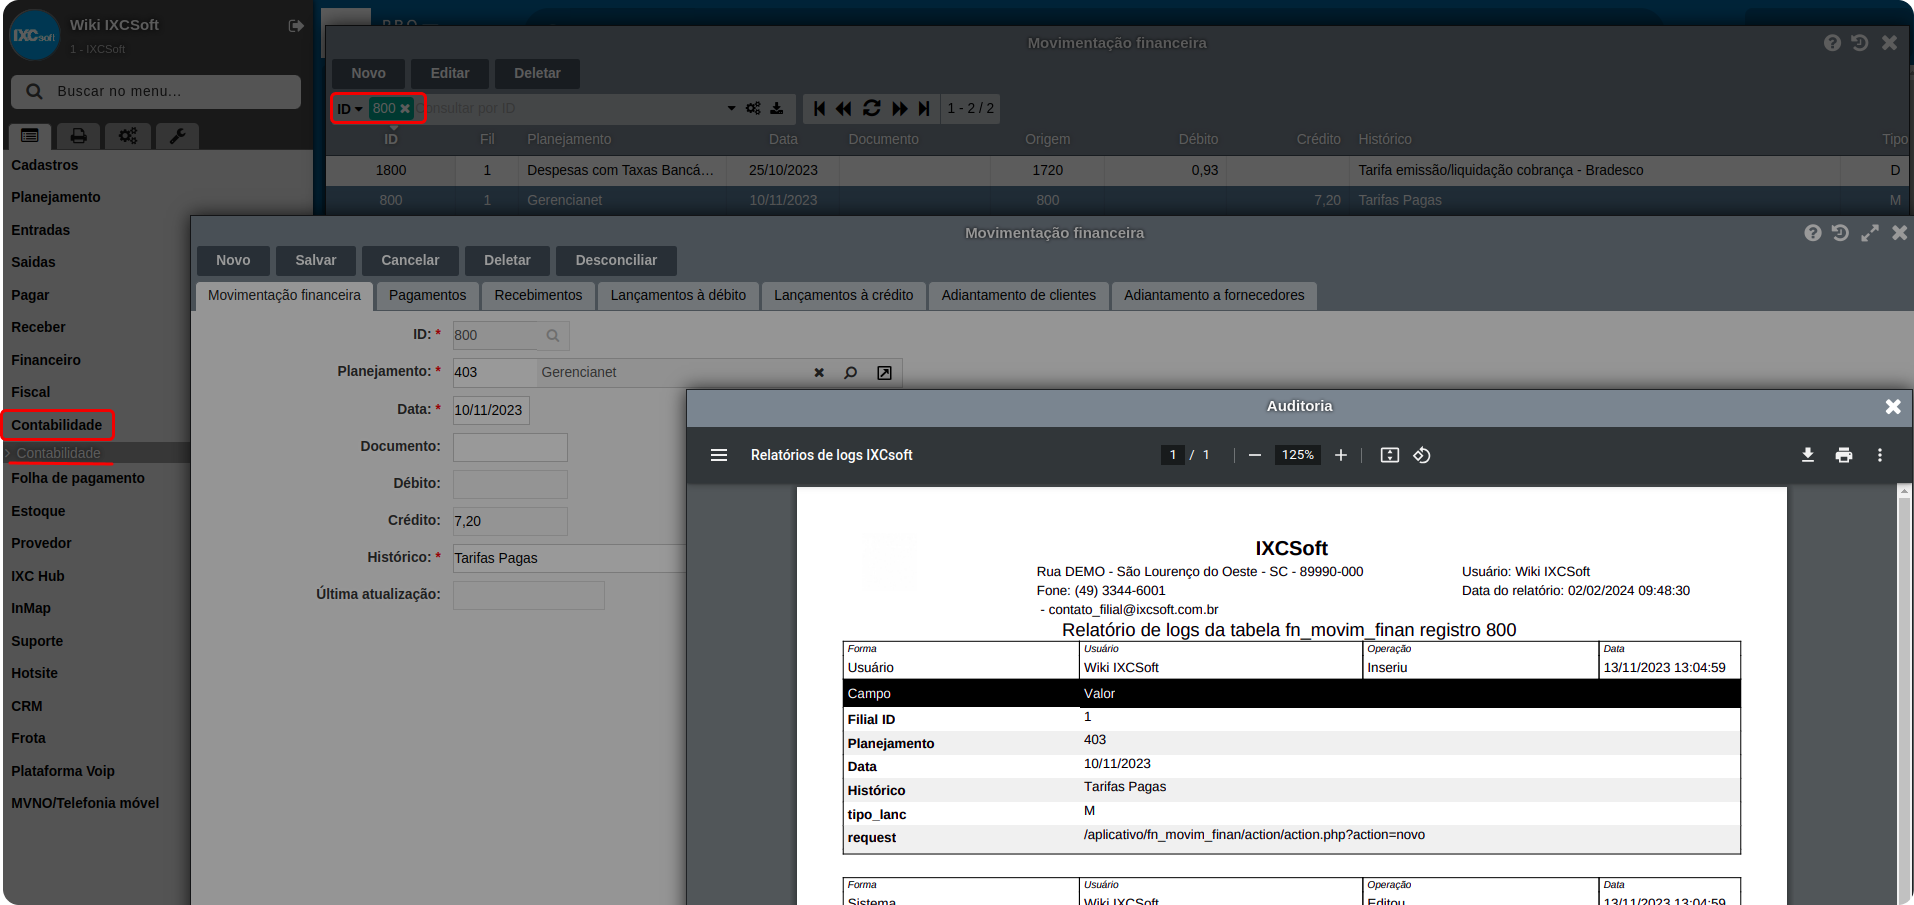Zoom out the audit PDF
This screenshot has height=905, width=1914.
point(1255,455)
